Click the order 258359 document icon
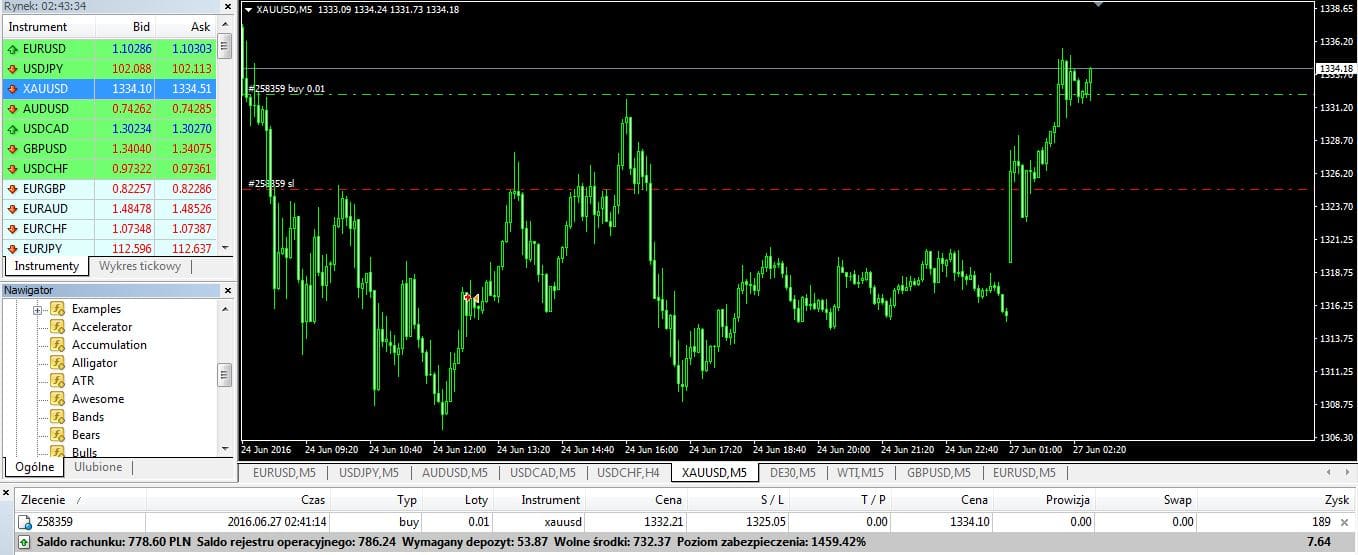The image size is (1358, 555). 25,522
